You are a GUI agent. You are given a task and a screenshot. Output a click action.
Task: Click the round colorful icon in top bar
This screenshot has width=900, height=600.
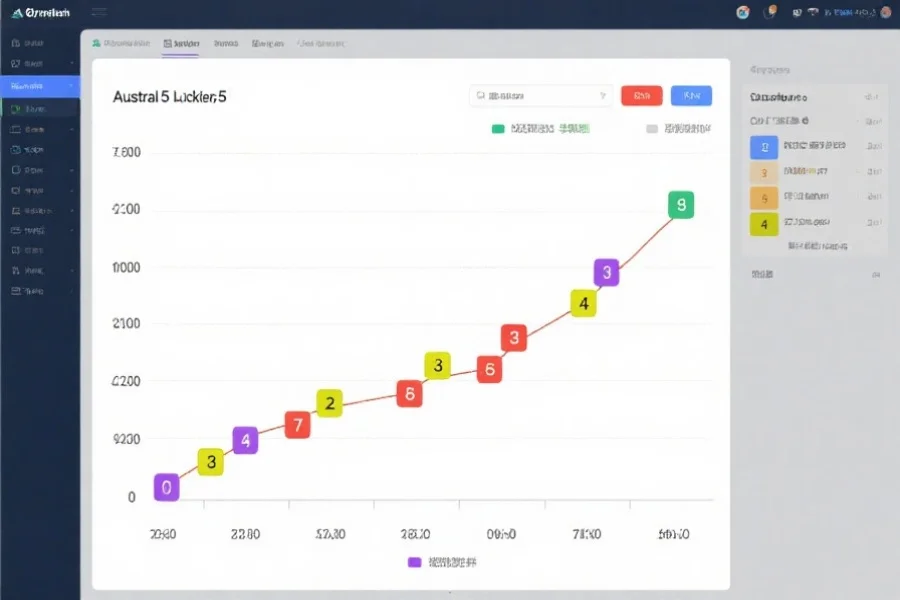click(x=743, y=13)
